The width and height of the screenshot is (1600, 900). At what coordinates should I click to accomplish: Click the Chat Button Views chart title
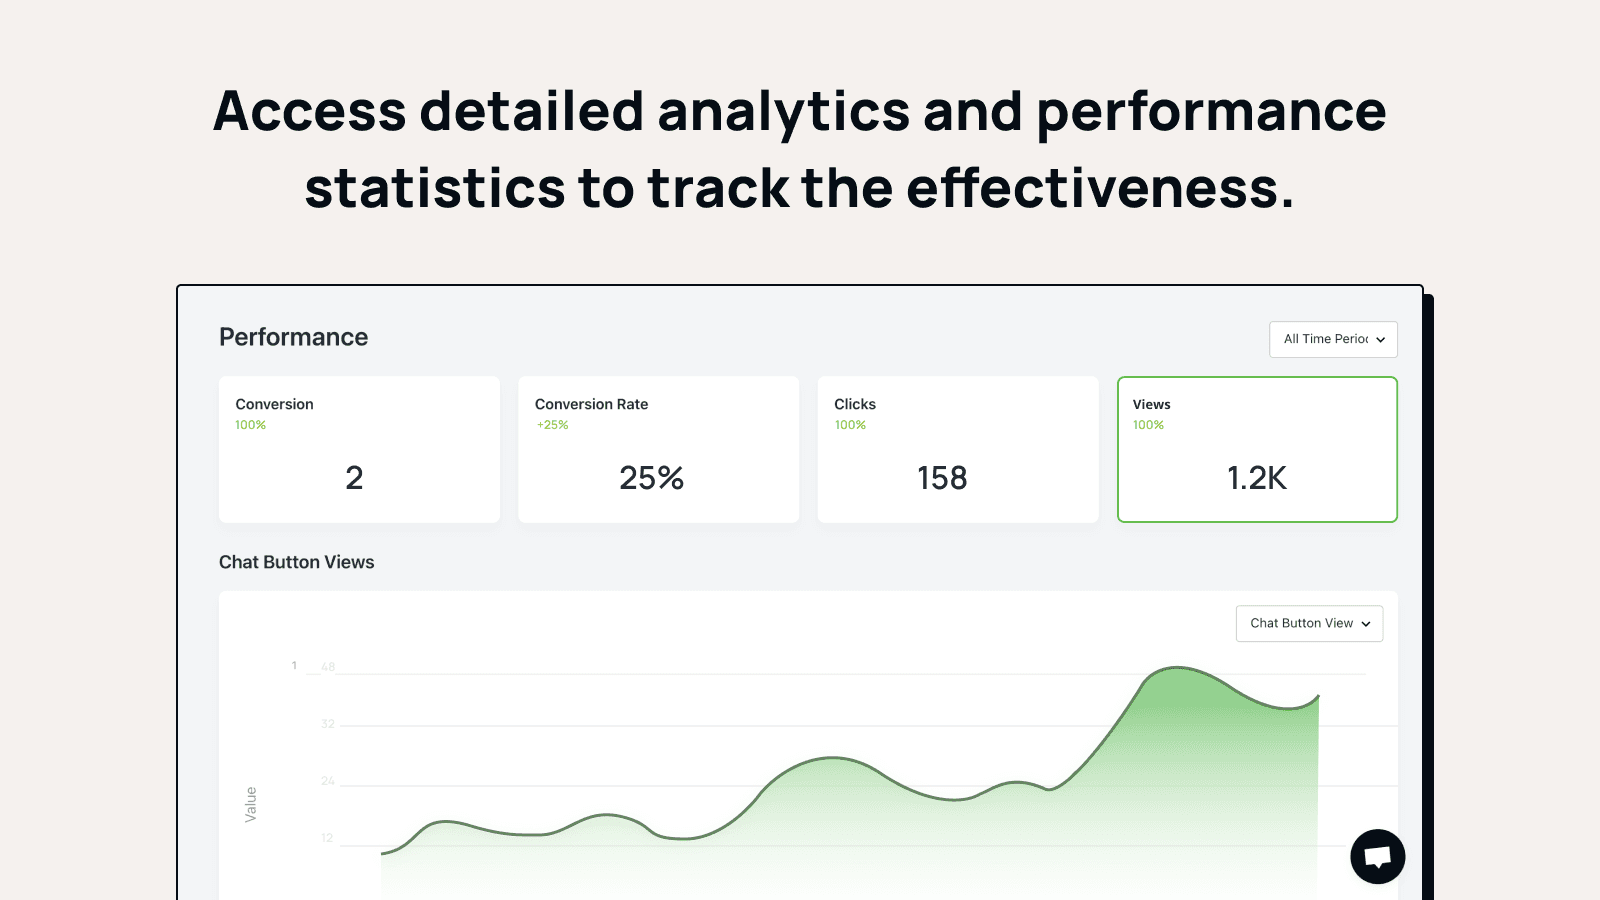pyautogui.click(x=296, y=562)
